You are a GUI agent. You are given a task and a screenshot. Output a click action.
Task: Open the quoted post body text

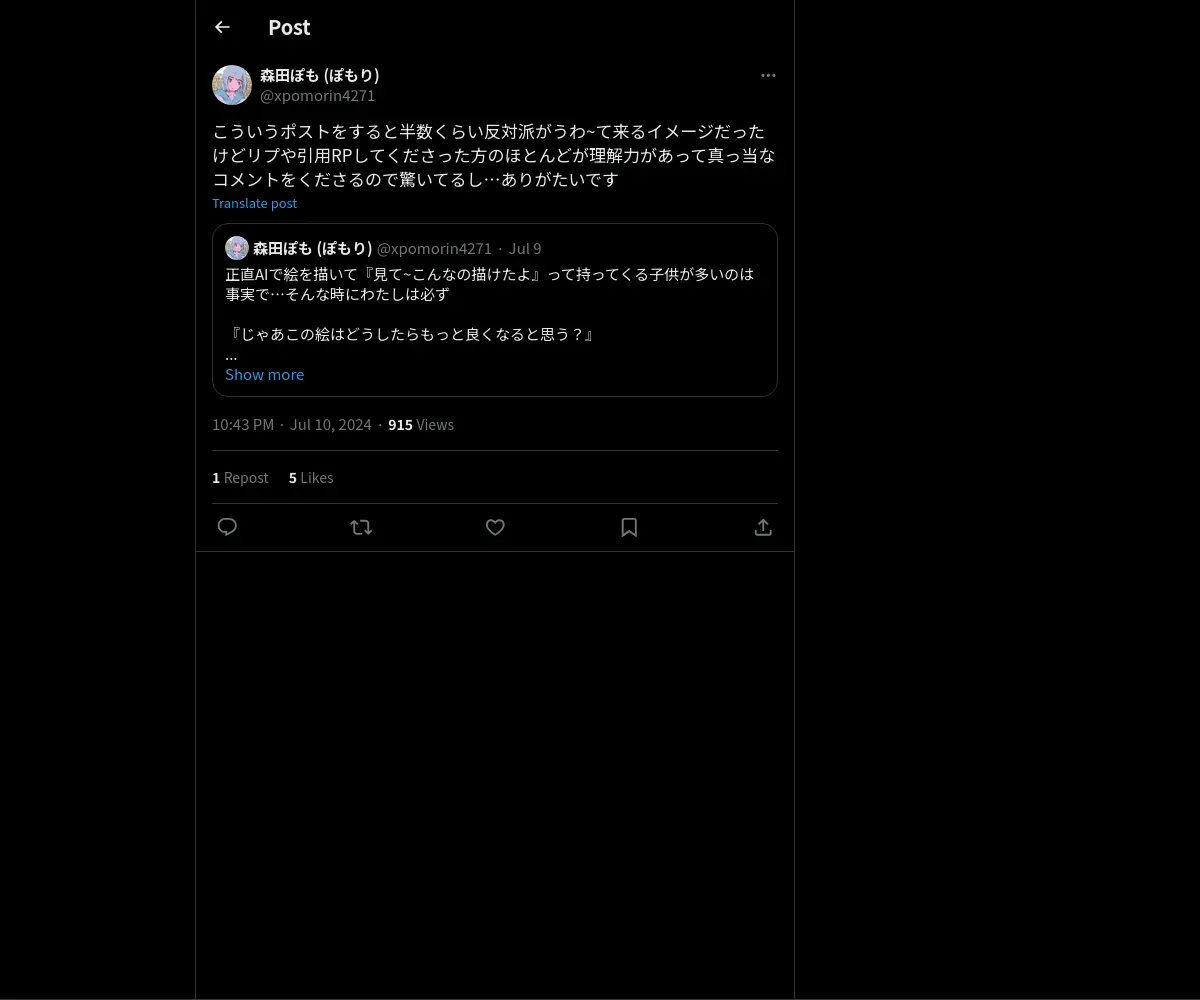click(x=490, y=304)
